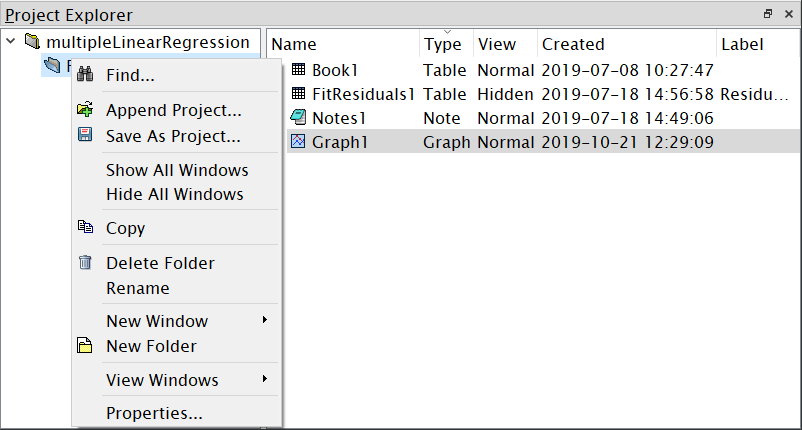The image size is (802, 430).
Task: Select the FitResiduals1 table row
Action: (362, 94)
